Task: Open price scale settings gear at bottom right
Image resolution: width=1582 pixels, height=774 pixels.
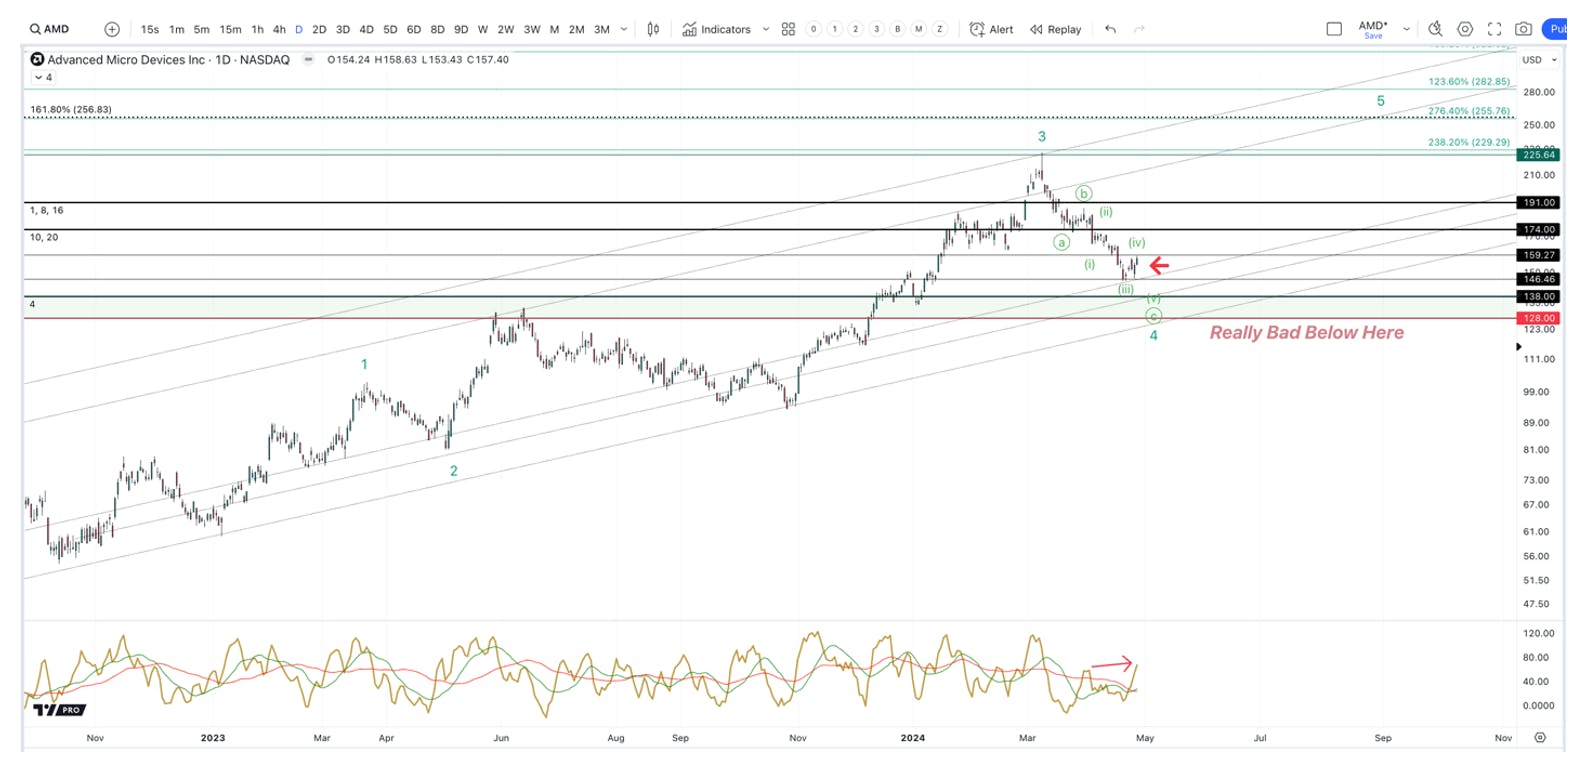Action: pos(1540,737)
